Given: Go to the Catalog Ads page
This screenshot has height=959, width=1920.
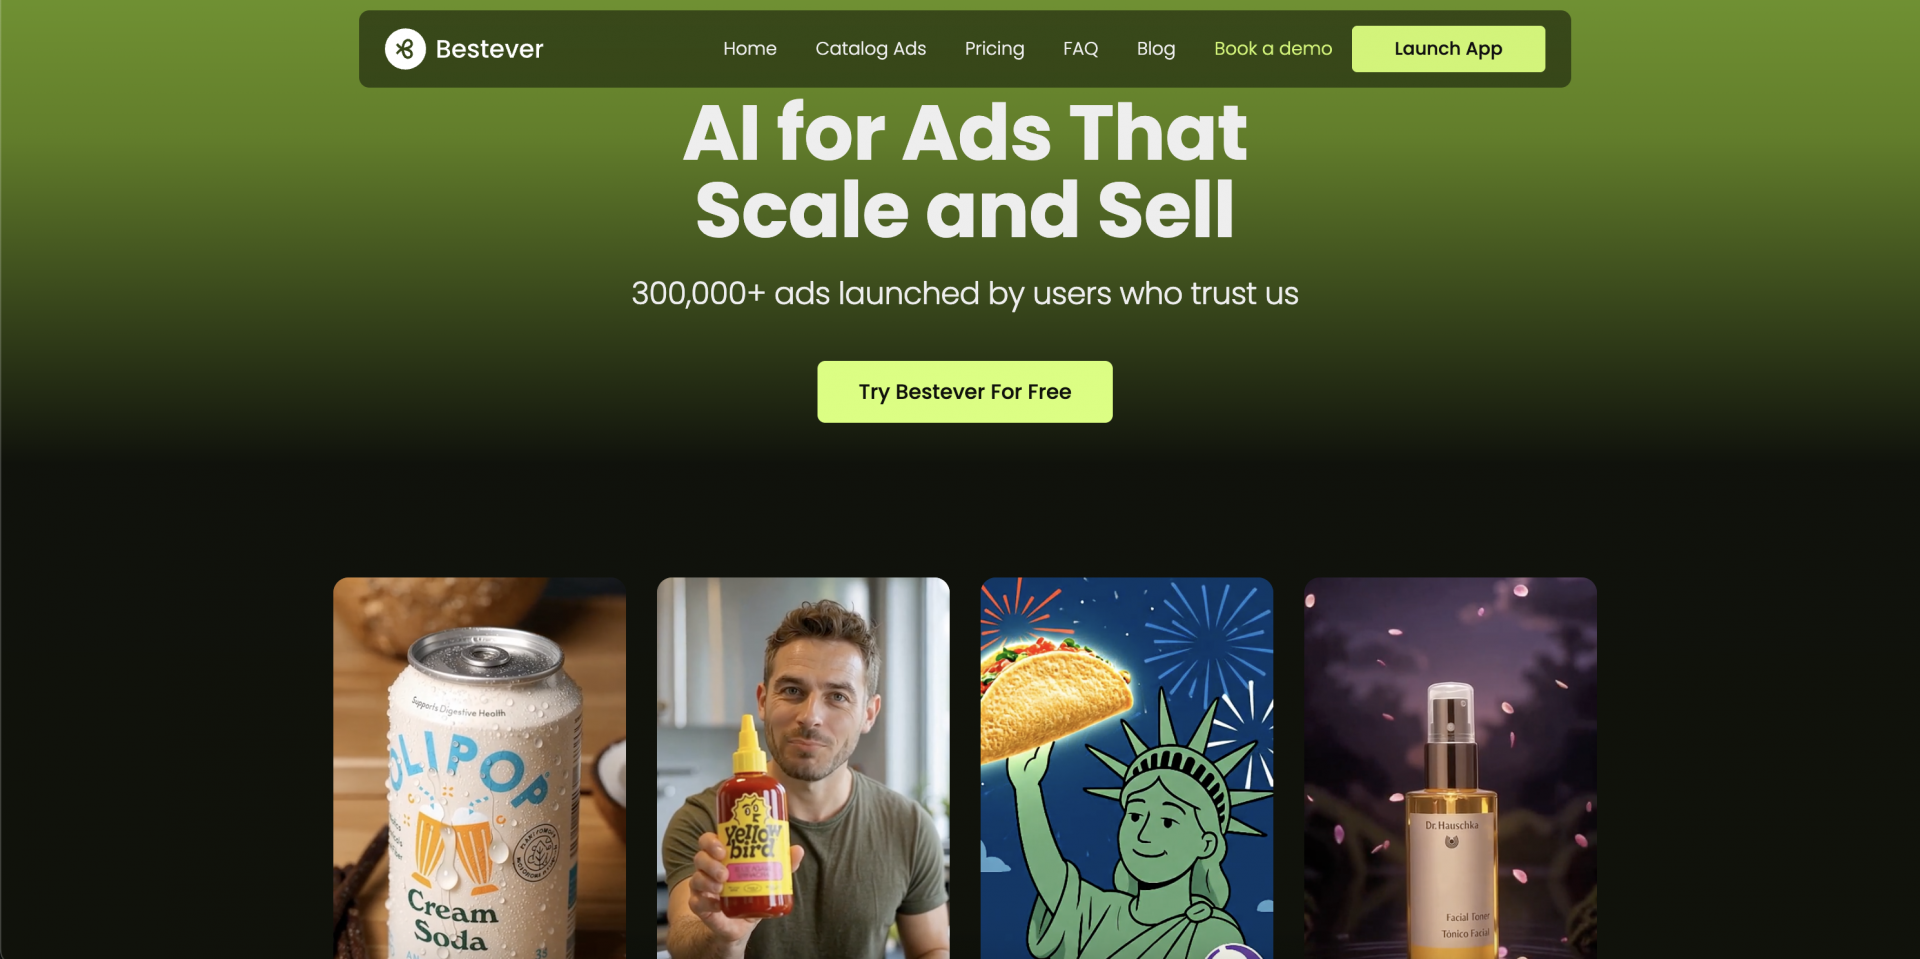Looking at the screenshot, I should (x=870, y=49).
